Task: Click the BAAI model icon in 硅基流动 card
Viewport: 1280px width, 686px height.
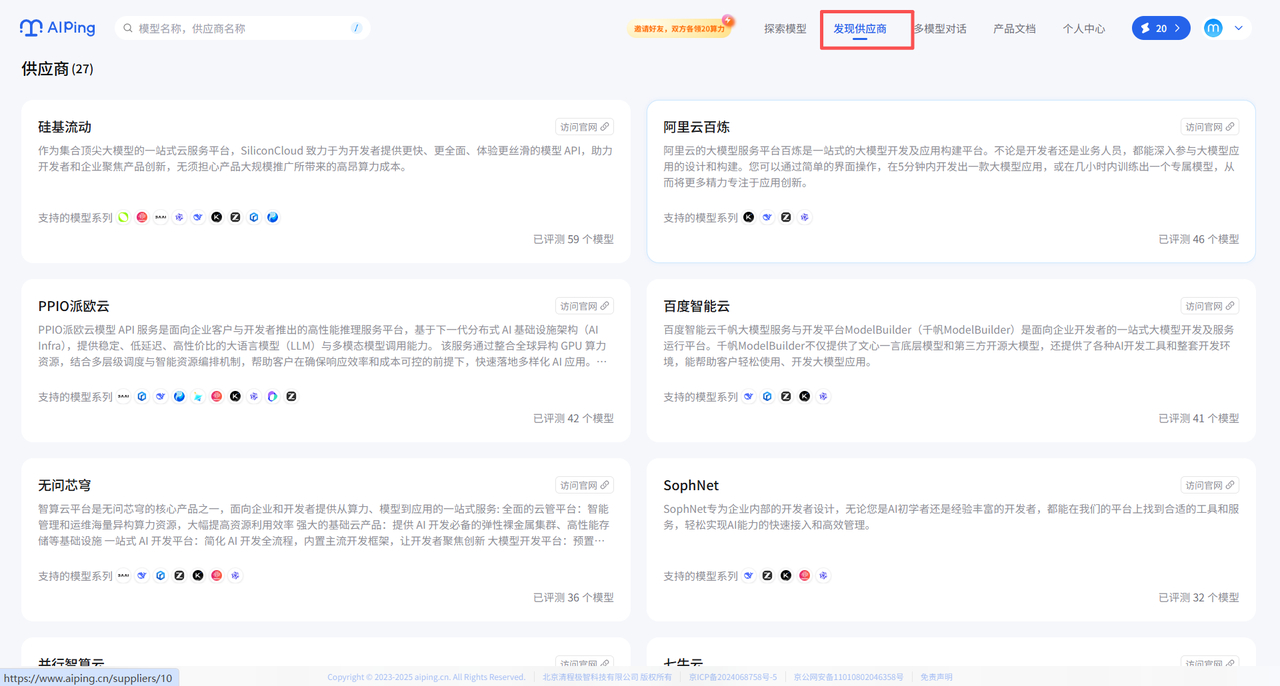Action: tap(160, 217)
